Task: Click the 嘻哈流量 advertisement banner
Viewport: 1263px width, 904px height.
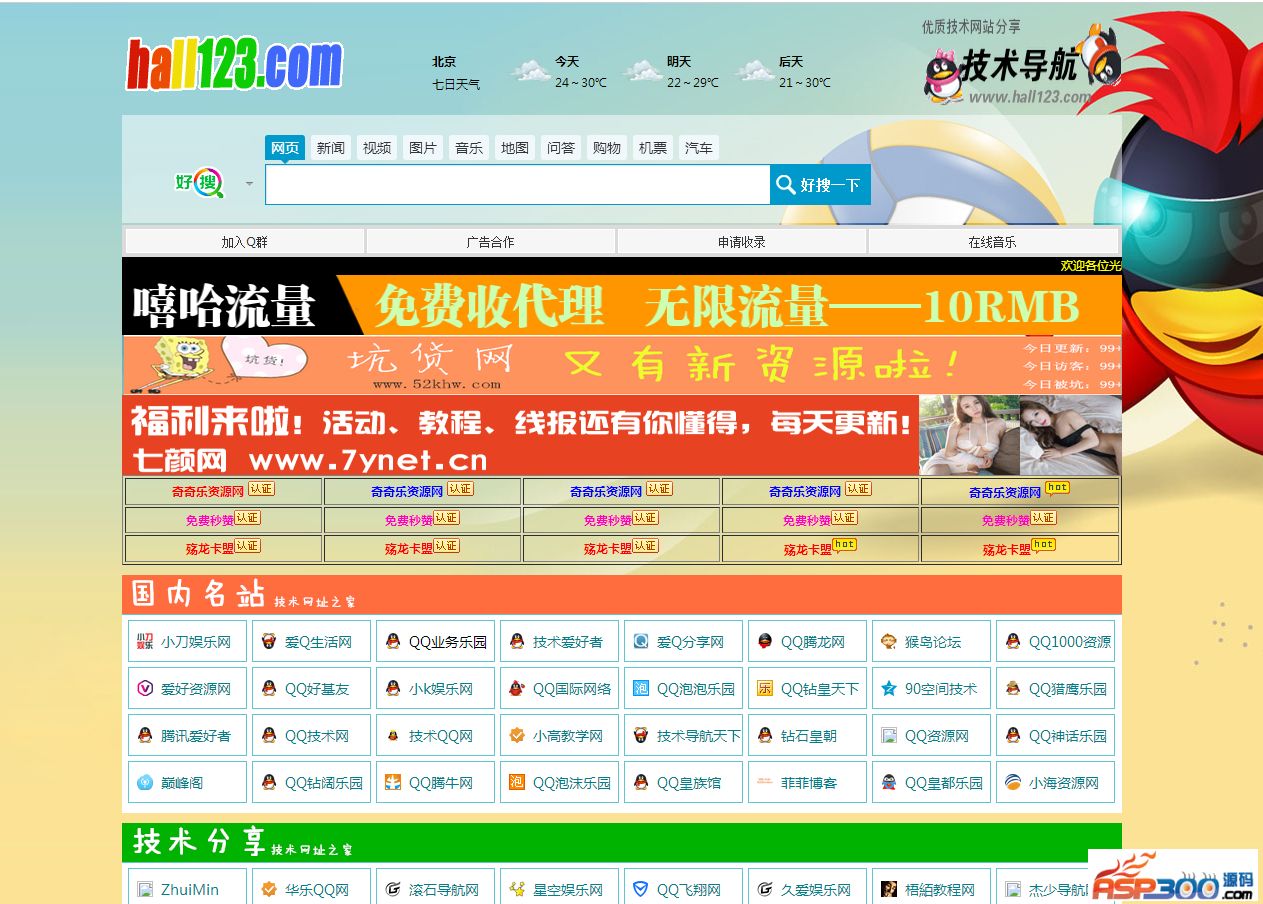Action: (x=622, y=305)
